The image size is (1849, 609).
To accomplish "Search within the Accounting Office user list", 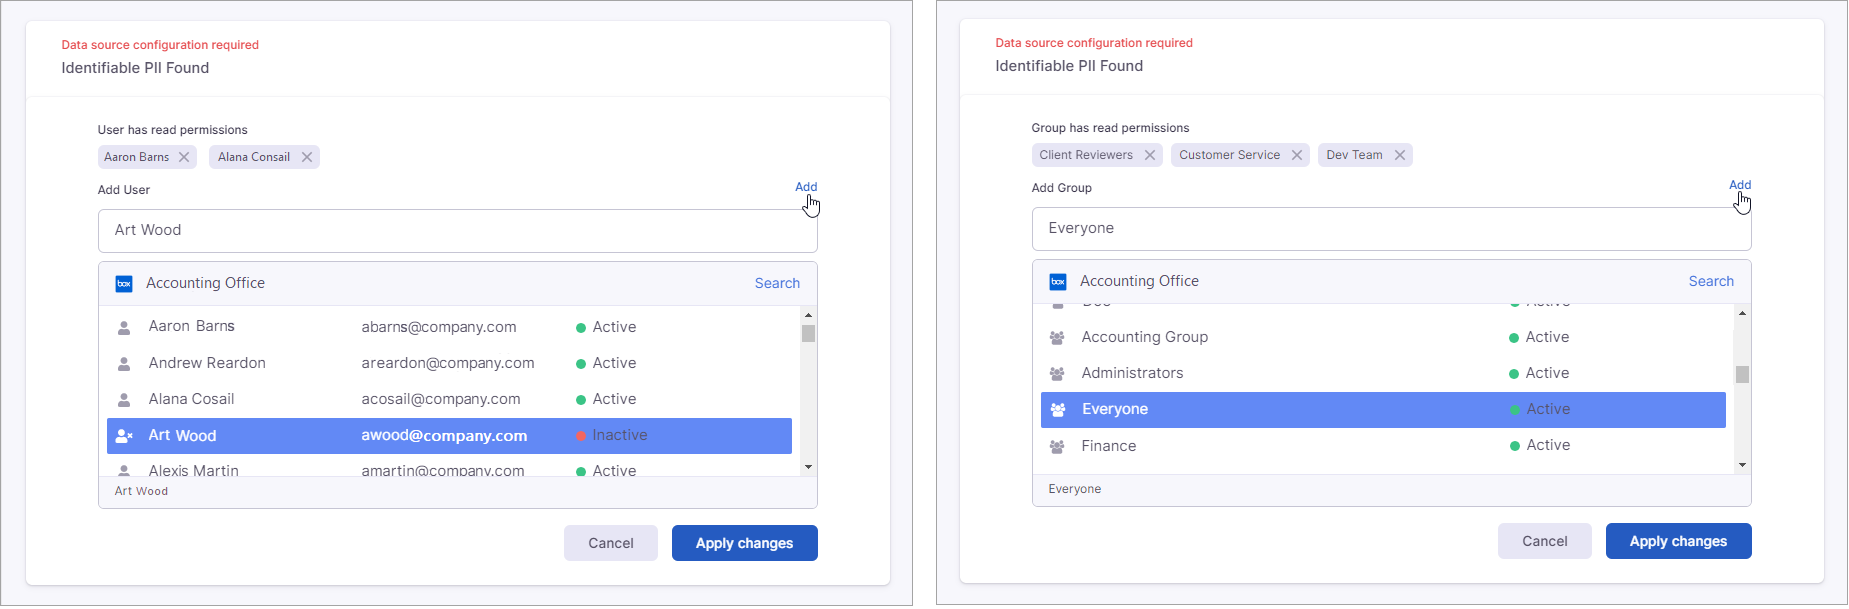I will click(777, 284).
